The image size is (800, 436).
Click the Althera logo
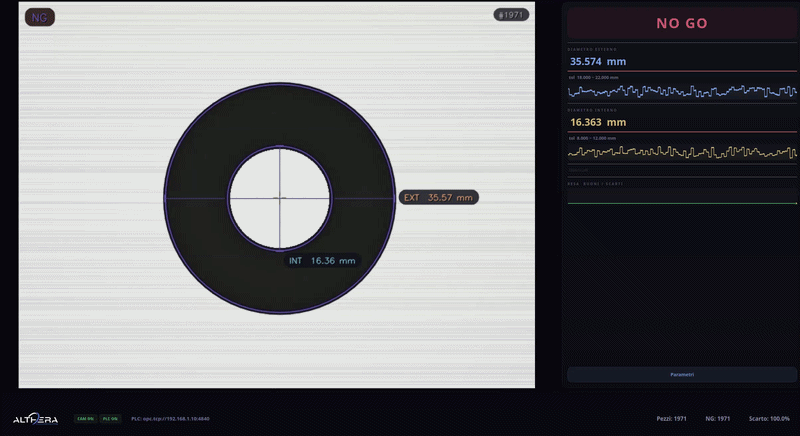pyautogui.click(x=35, y=418)
